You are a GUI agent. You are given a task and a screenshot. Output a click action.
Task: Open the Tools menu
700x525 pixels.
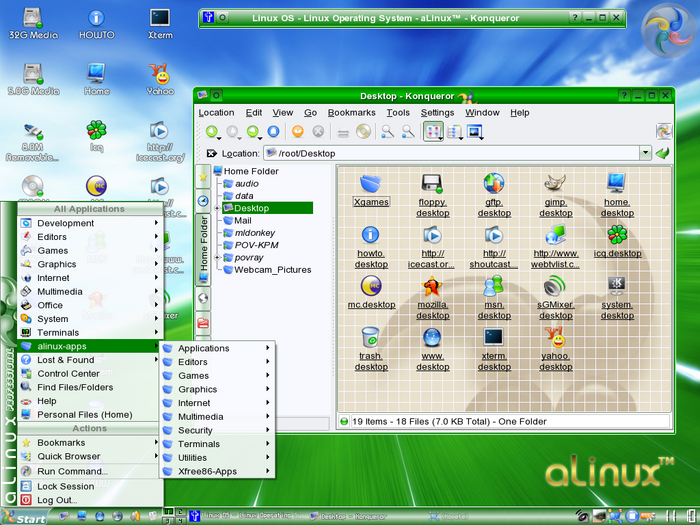click(x=398, y=112)
